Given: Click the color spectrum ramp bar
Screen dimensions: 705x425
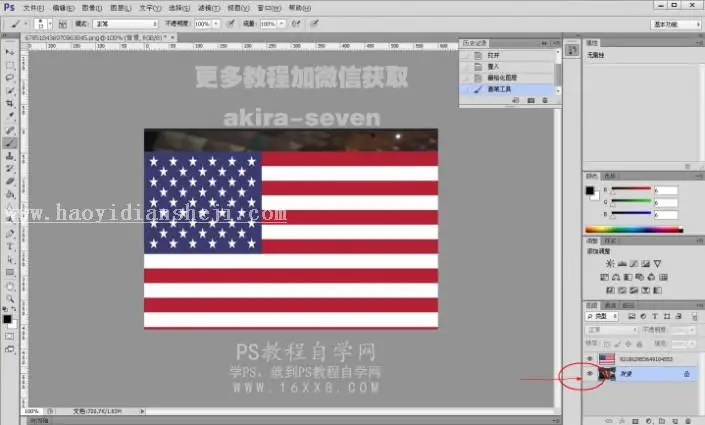Looking at the screenshot, I should (x=634, y=230).
